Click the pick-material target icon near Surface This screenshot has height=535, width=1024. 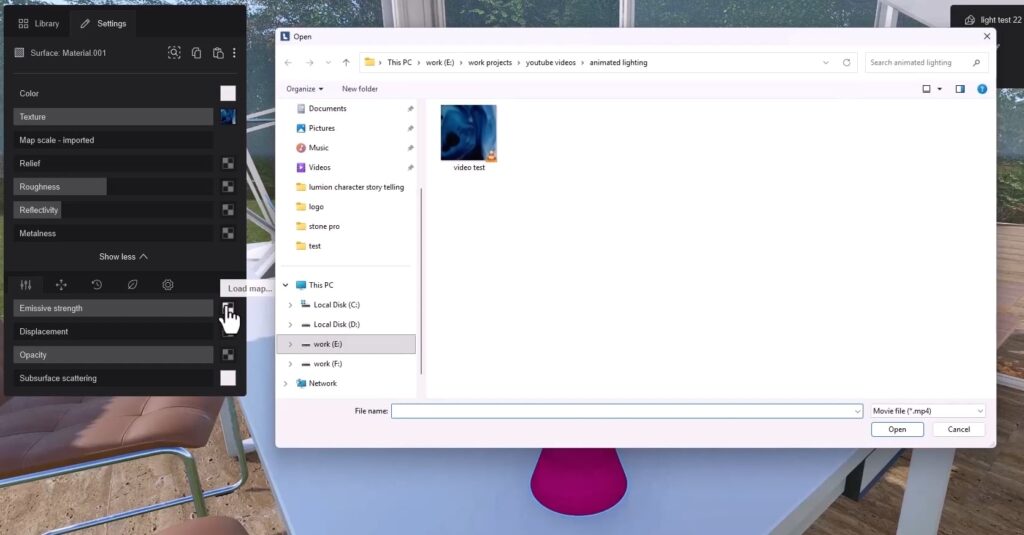pos(174,53)
